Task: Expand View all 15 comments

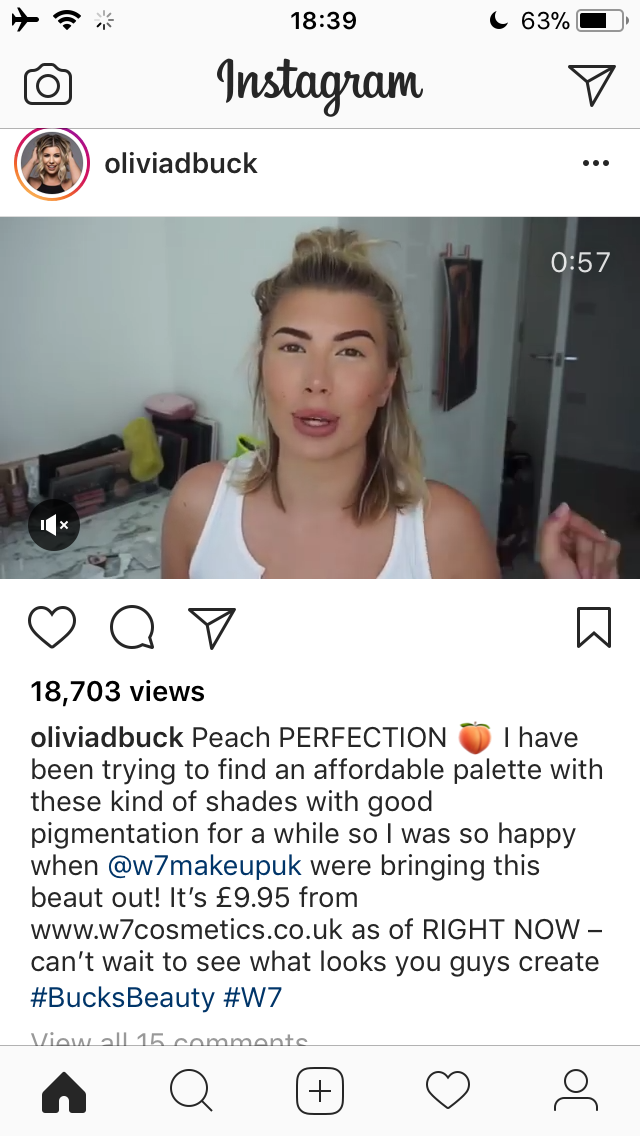Action: [x=169, y=1040]
